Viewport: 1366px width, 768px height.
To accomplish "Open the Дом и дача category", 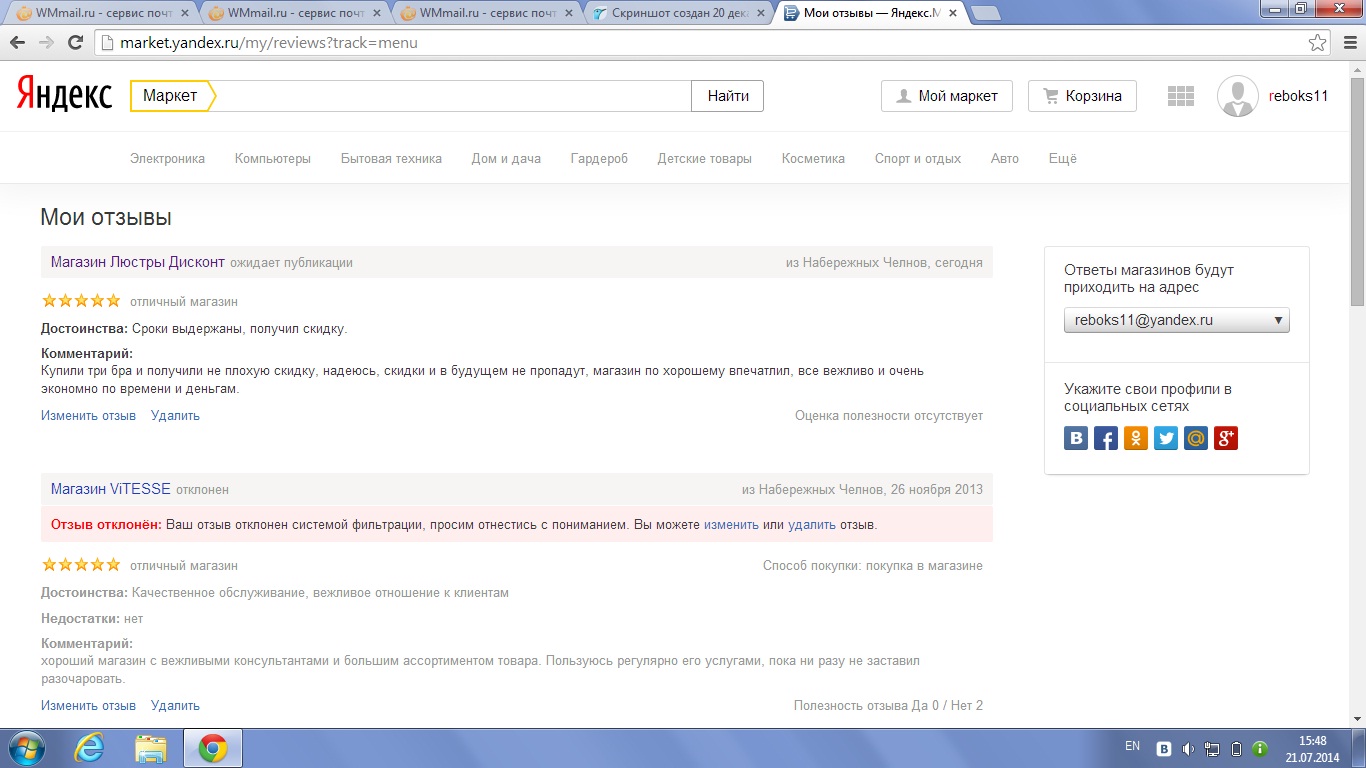I will click(x=506, y=158).
